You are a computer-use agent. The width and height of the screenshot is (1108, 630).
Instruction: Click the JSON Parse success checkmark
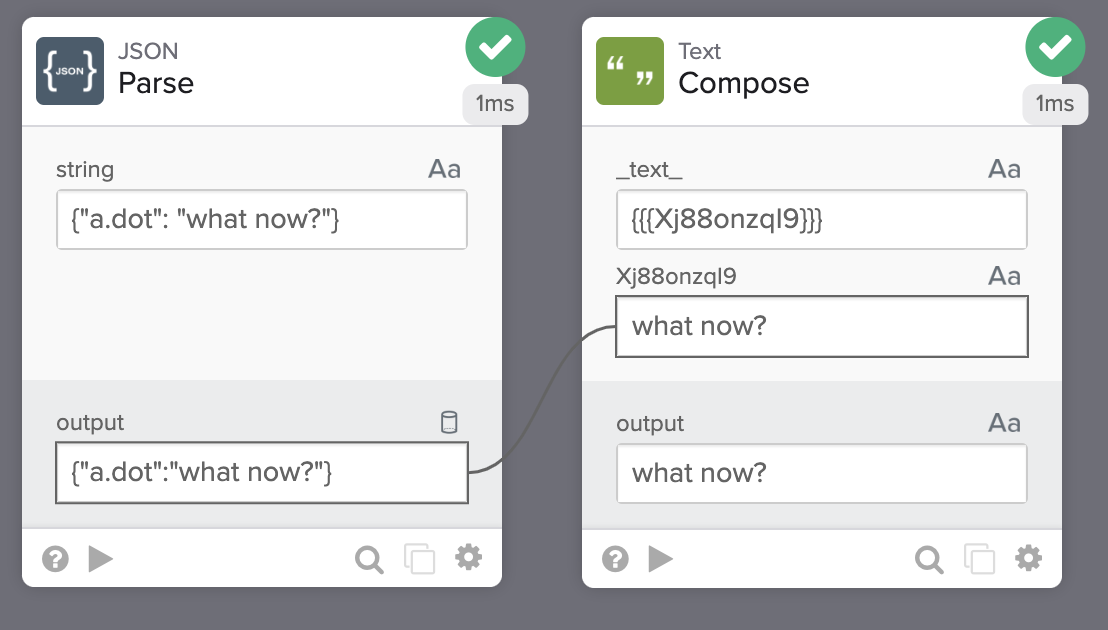pyautogui.click(x=495, y=45)
